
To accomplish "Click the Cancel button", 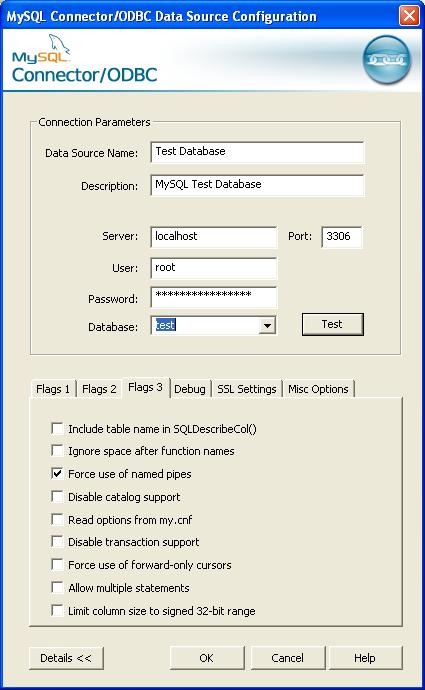I will pyautogui.click(x=287, y=658).
